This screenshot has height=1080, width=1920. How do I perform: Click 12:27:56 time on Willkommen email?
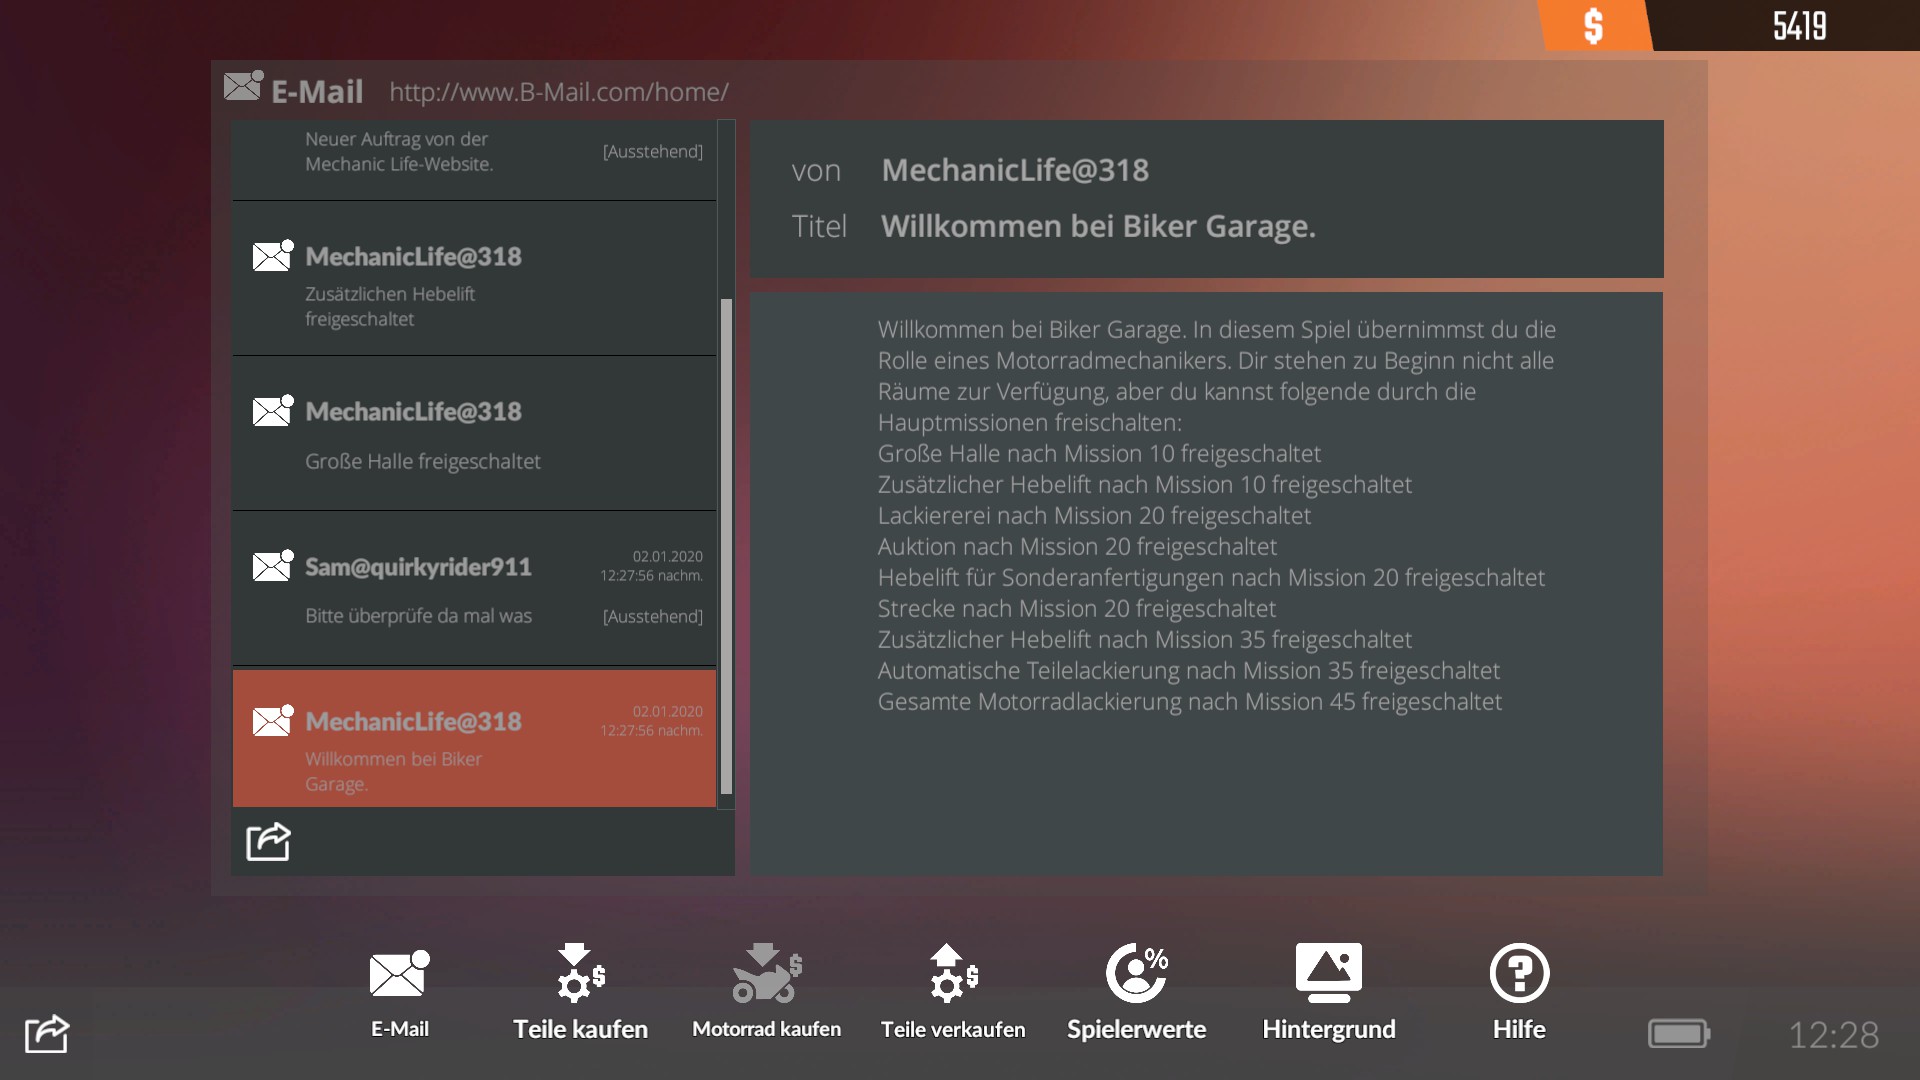[x=651, y=731]
